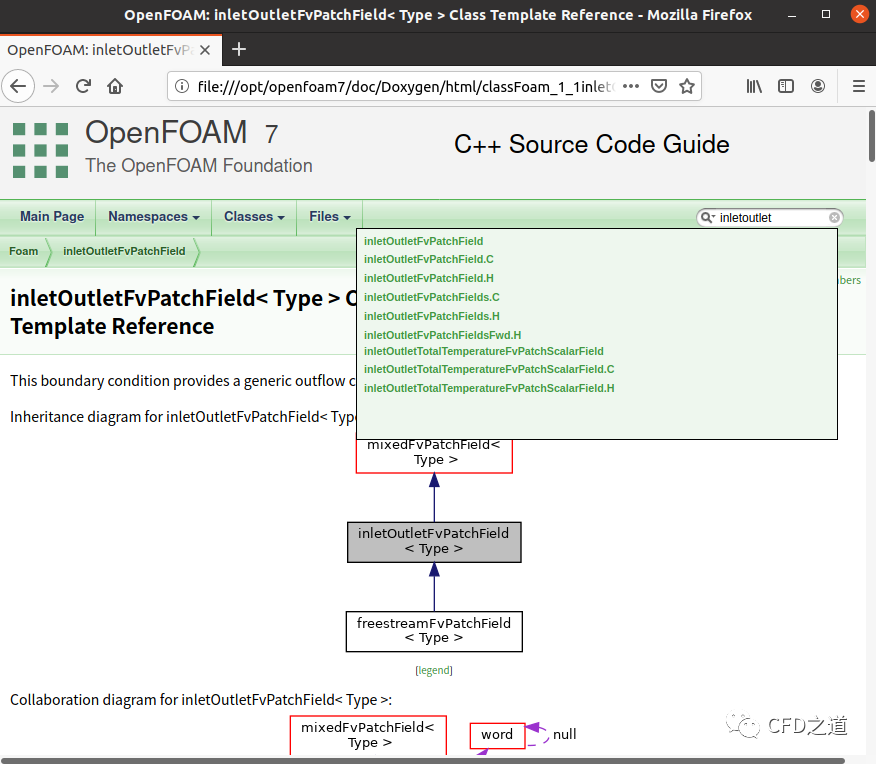Click the inletoutlet search input field
Viewport: 876px width, 764px height.
pos(770,217)
